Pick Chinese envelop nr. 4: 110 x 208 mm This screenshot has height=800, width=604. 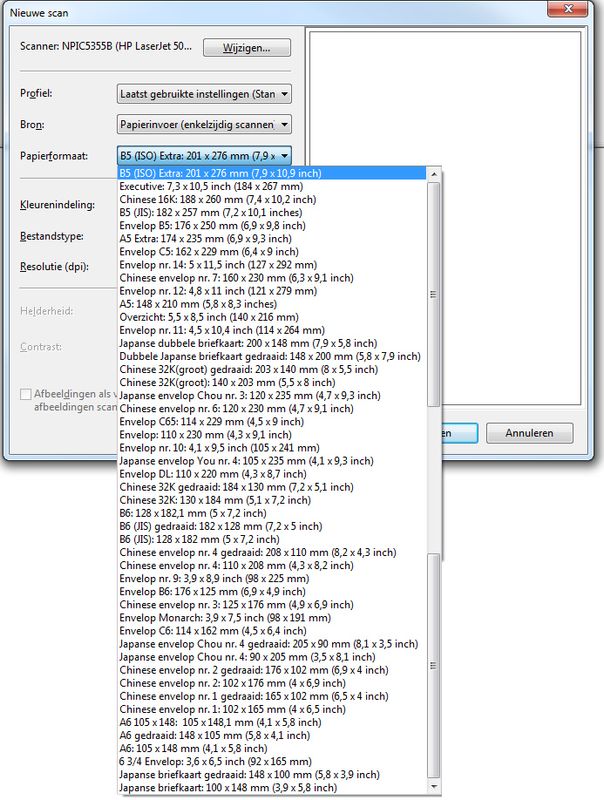[272, 565]
